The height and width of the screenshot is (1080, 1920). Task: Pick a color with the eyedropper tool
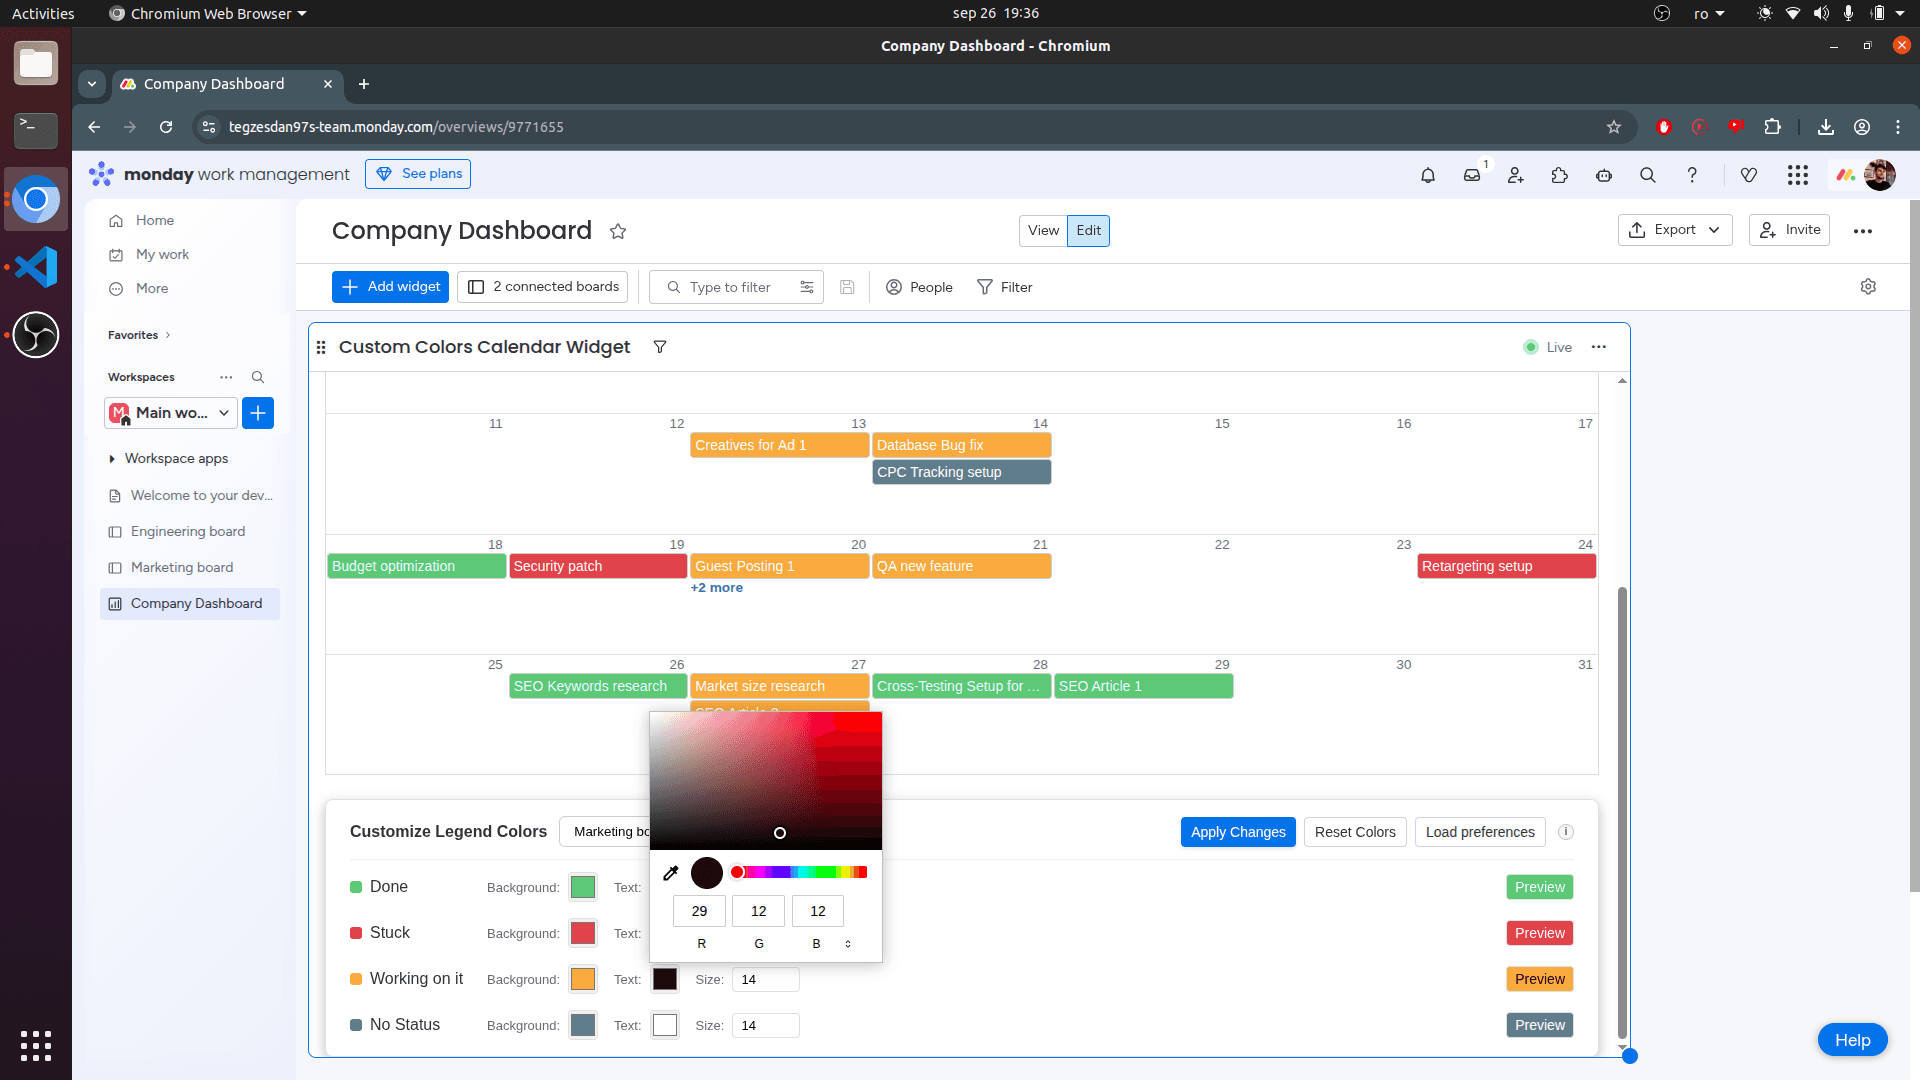coord(670,872)
